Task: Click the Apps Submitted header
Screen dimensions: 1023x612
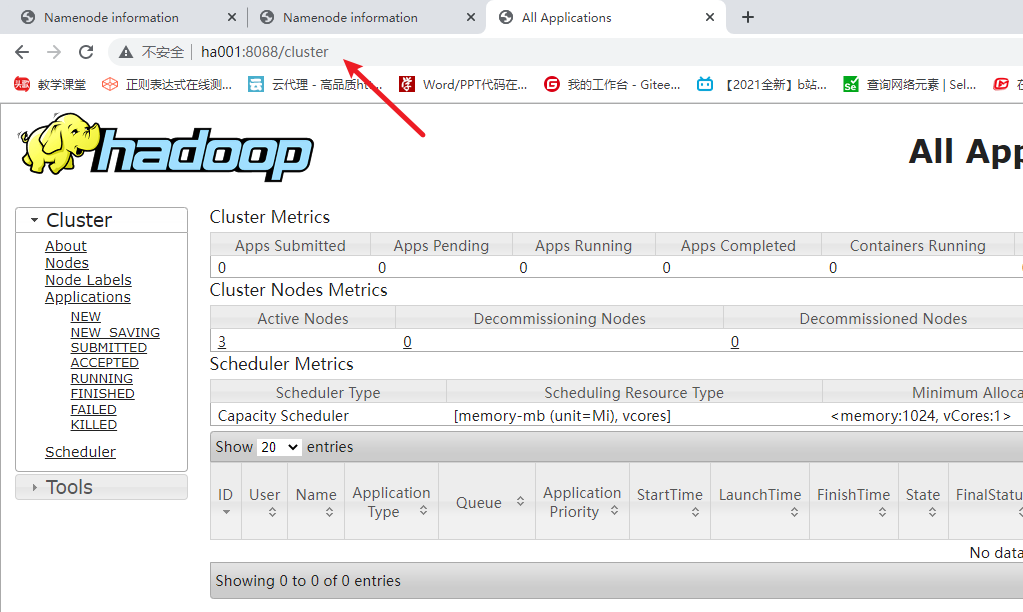Action: [290, 245]
